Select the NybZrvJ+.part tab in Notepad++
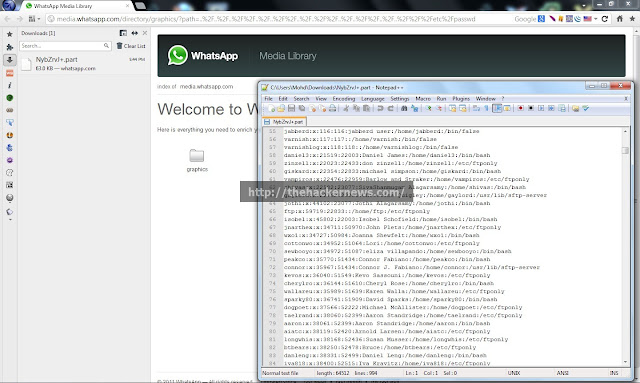 (x=284, y=122)
